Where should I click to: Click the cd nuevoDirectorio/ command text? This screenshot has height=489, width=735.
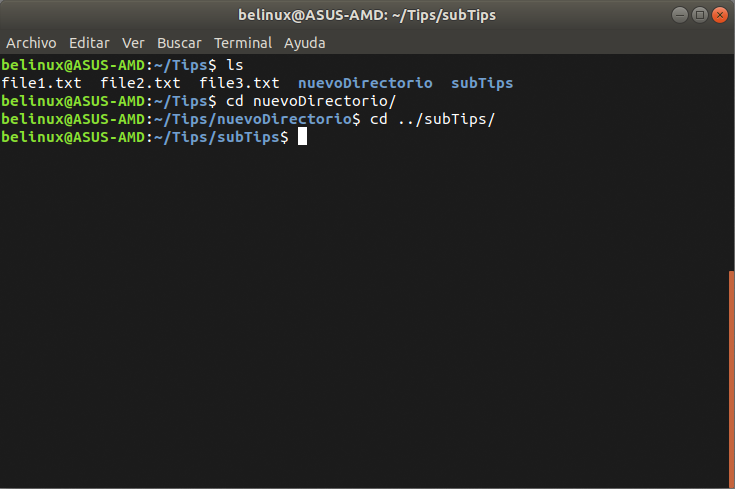(311, 101)
